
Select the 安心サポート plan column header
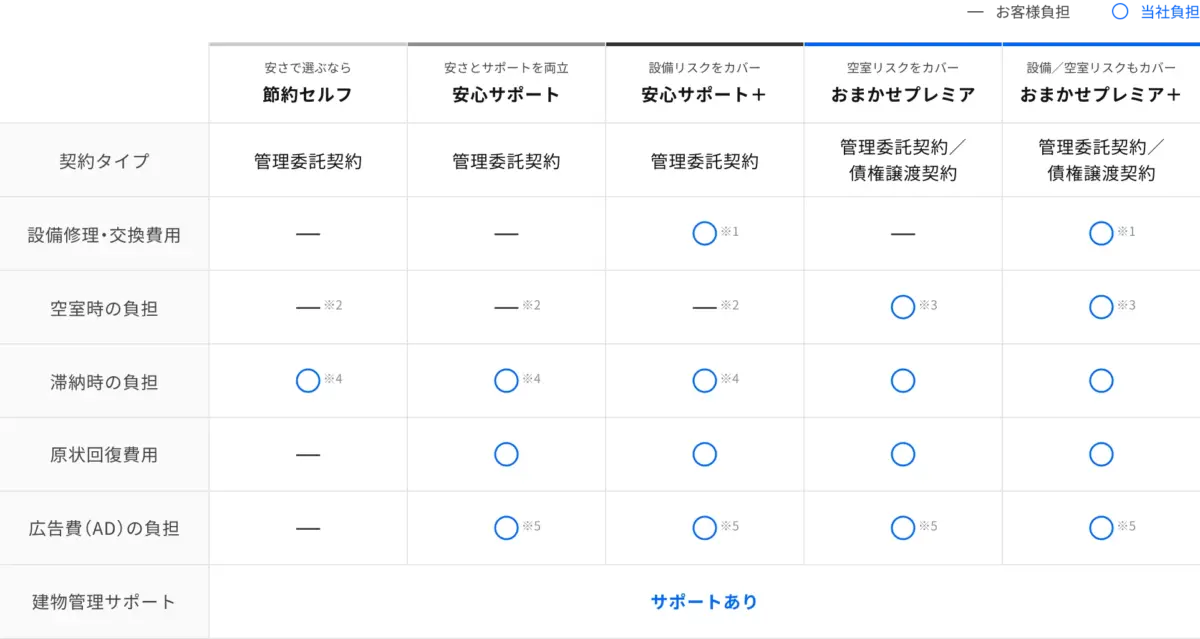click(x=506, y=95)
